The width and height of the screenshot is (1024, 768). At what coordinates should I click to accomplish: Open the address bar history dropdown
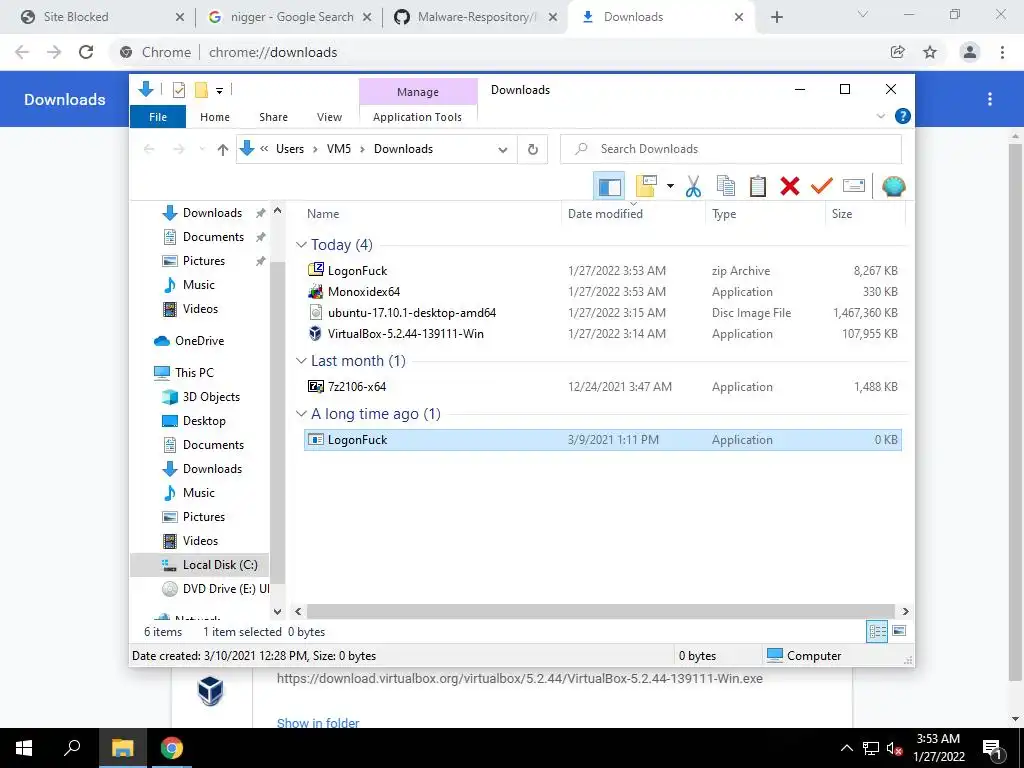tap(502, 150)
